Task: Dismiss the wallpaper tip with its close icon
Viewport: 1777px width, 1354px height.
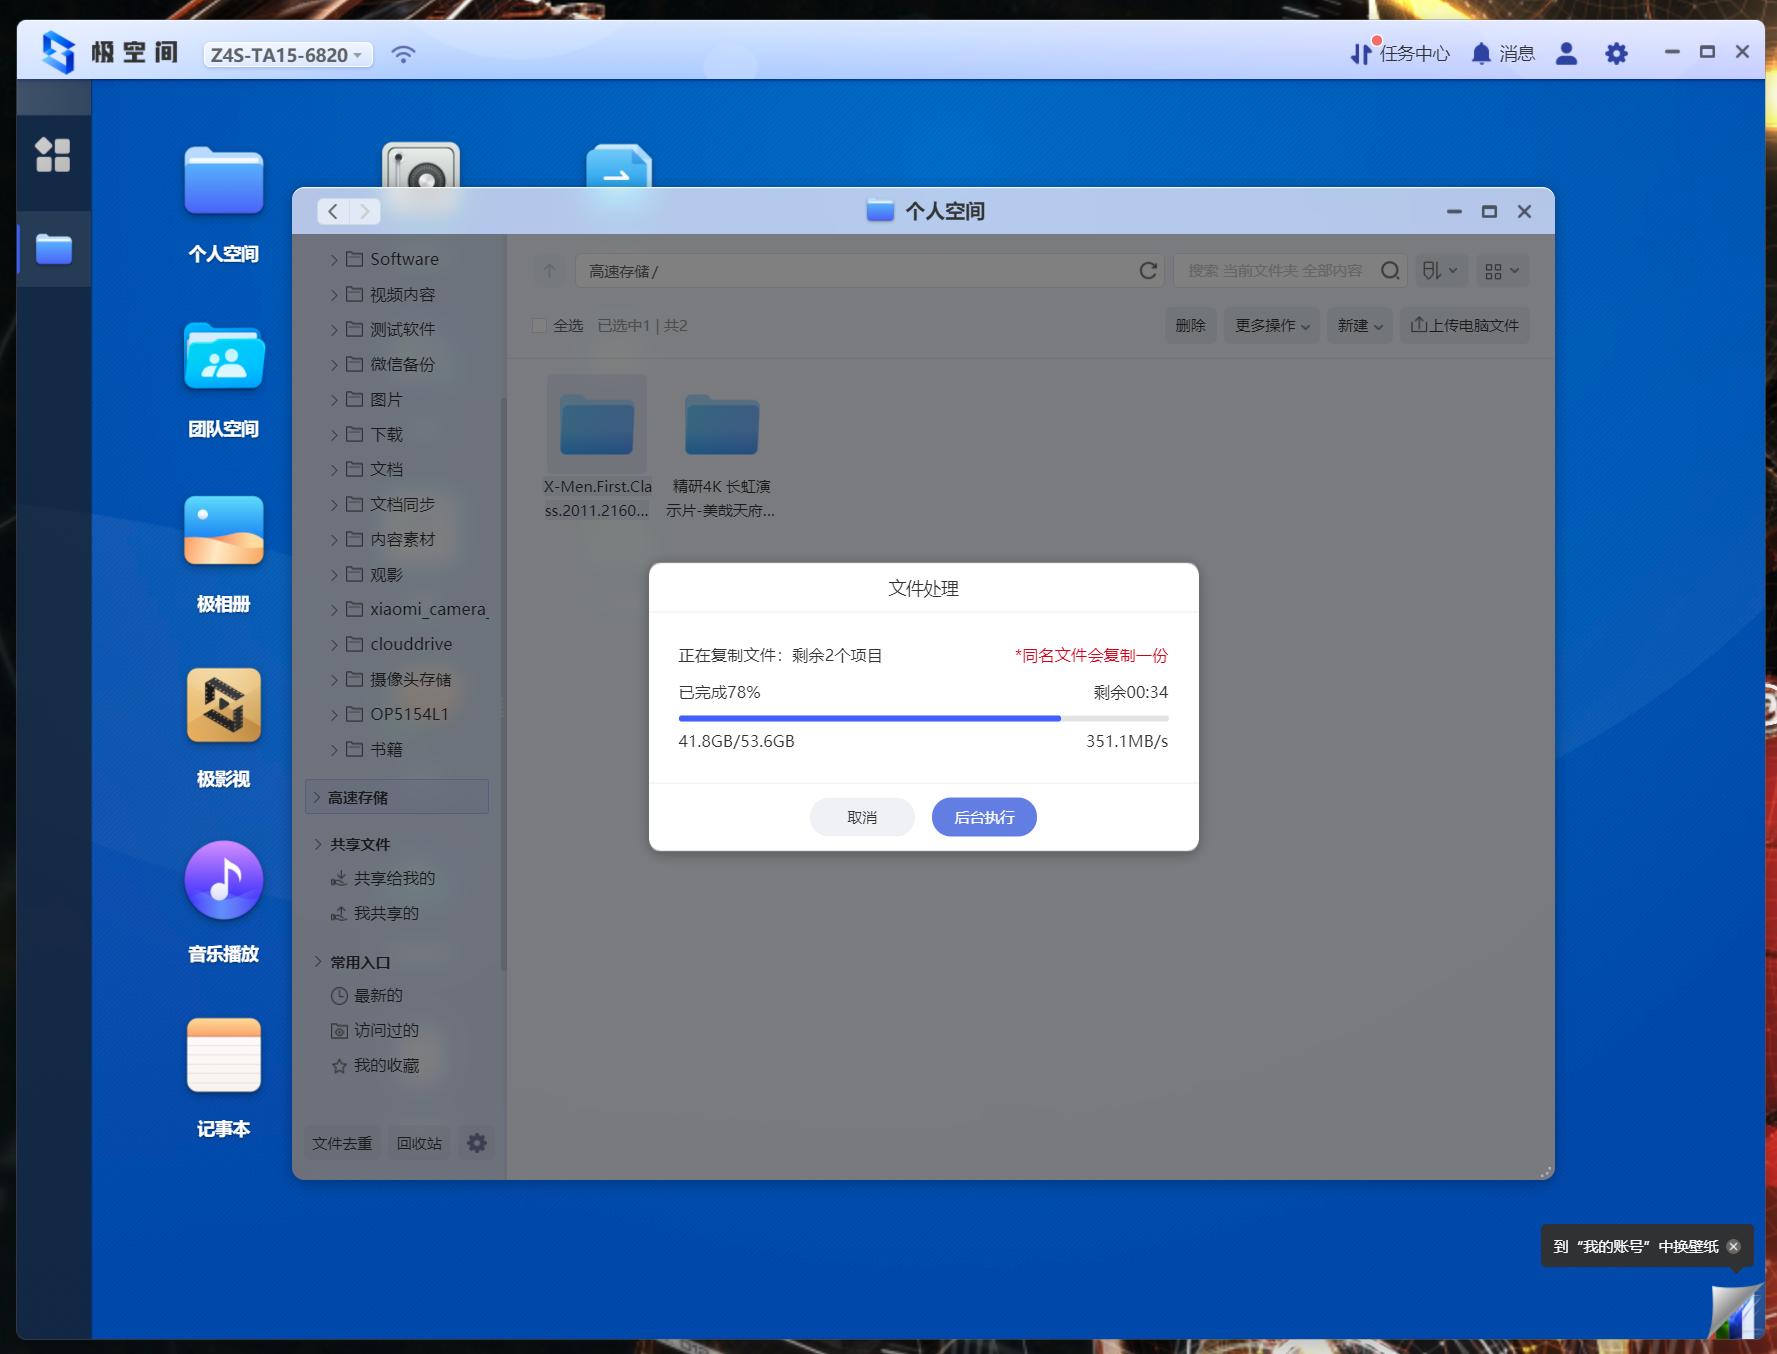Action: (1734, 1246)
